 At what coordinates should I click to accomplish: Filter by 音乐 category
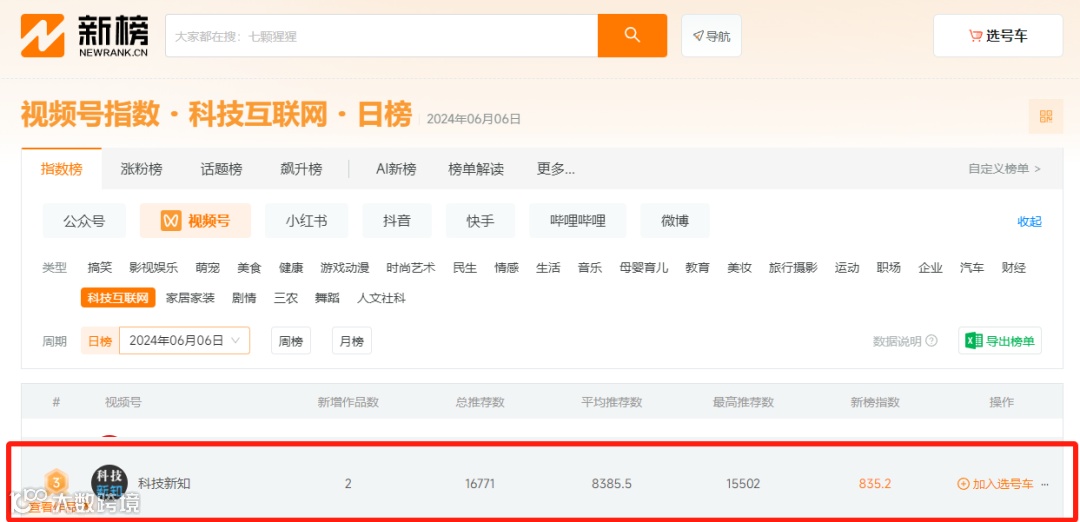(590, 268)
